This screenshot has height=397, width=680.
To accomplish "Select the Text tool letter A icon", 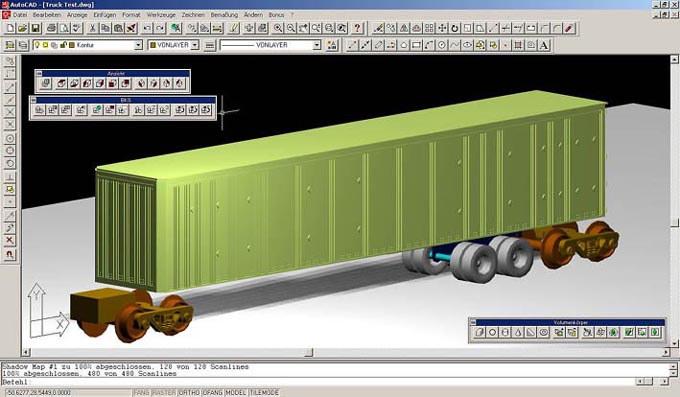I will point(544,45).
